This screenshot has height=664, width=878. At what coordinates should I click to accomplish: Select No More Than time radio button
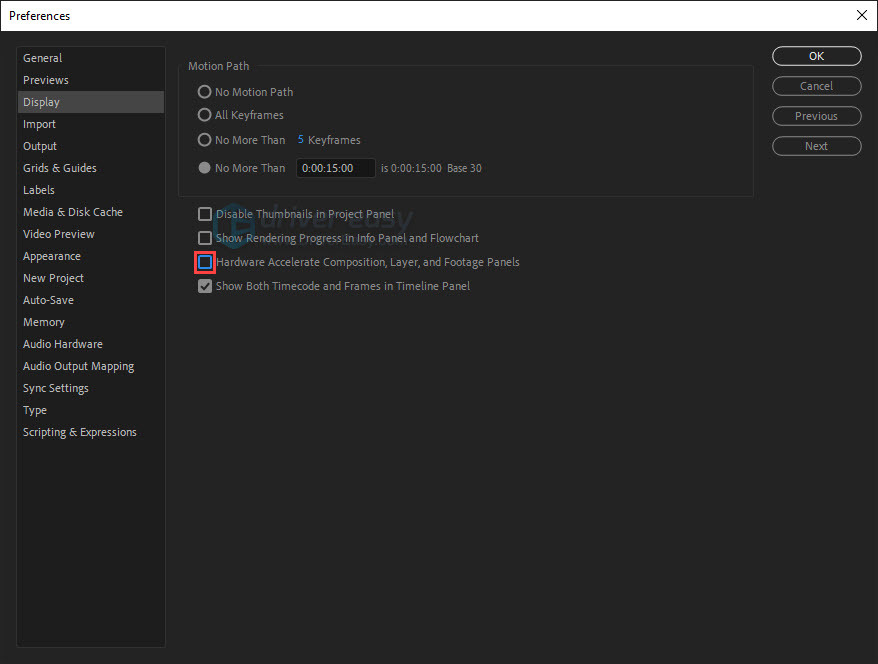(205, 168)
